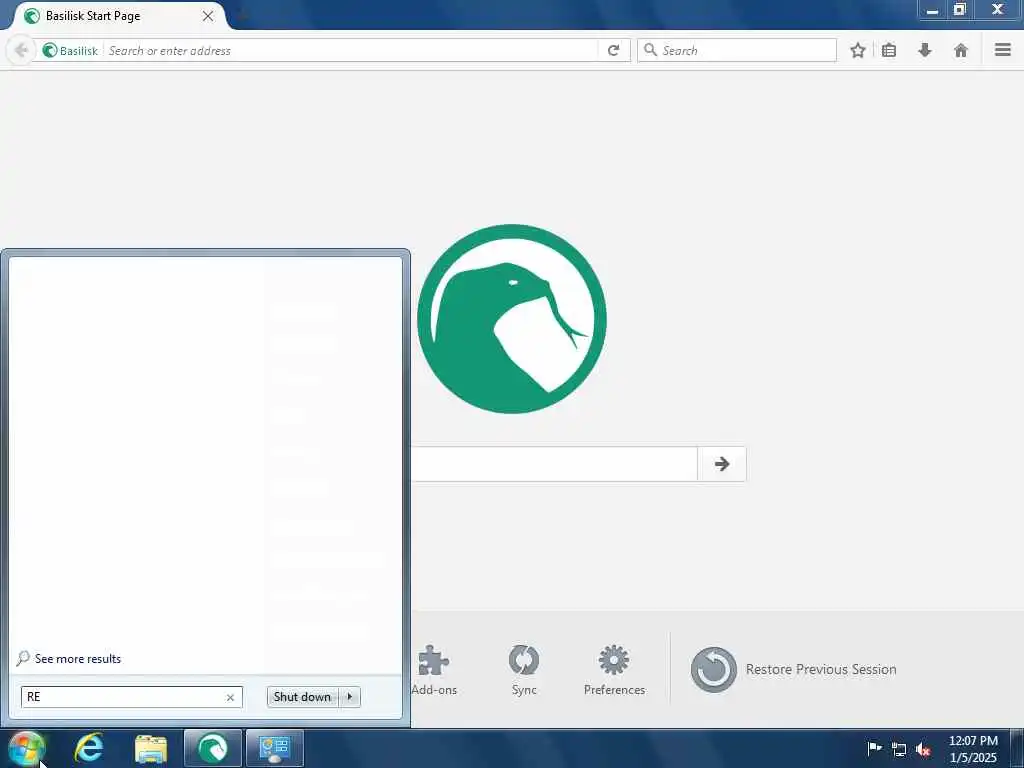
Task: Restore Previous Session
Action: coord(793,669)
